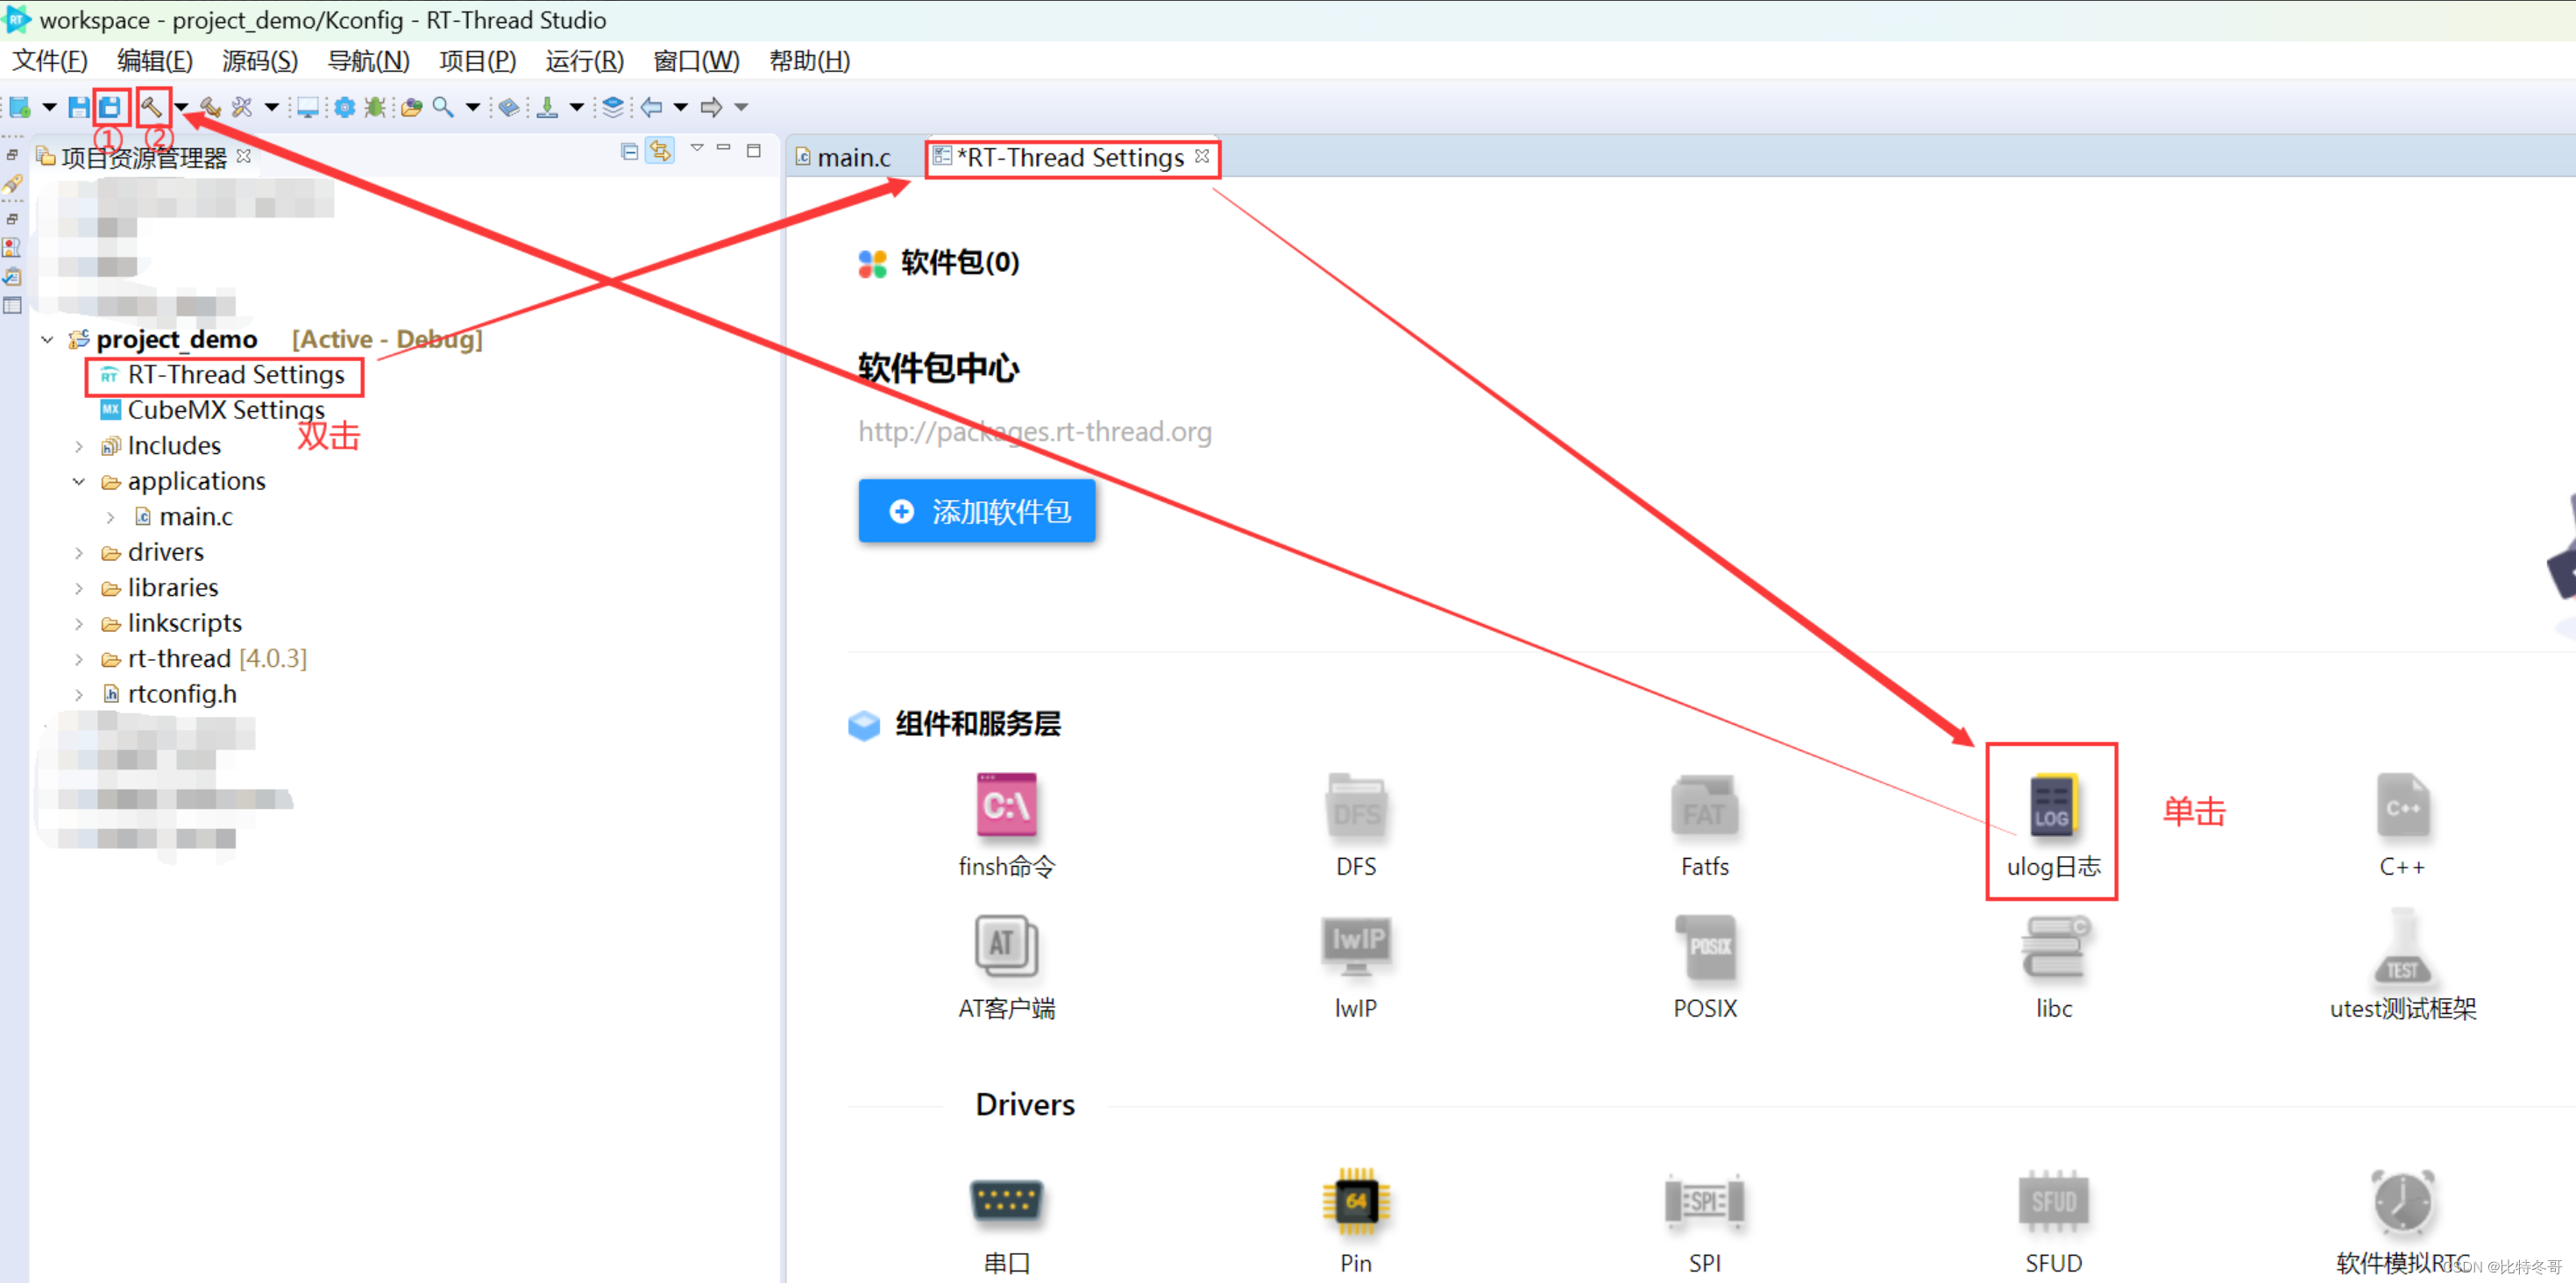Close the RT-Thread Settings tab
This screenshot has height=1283, width=2576.
[x=1202, y=156]
